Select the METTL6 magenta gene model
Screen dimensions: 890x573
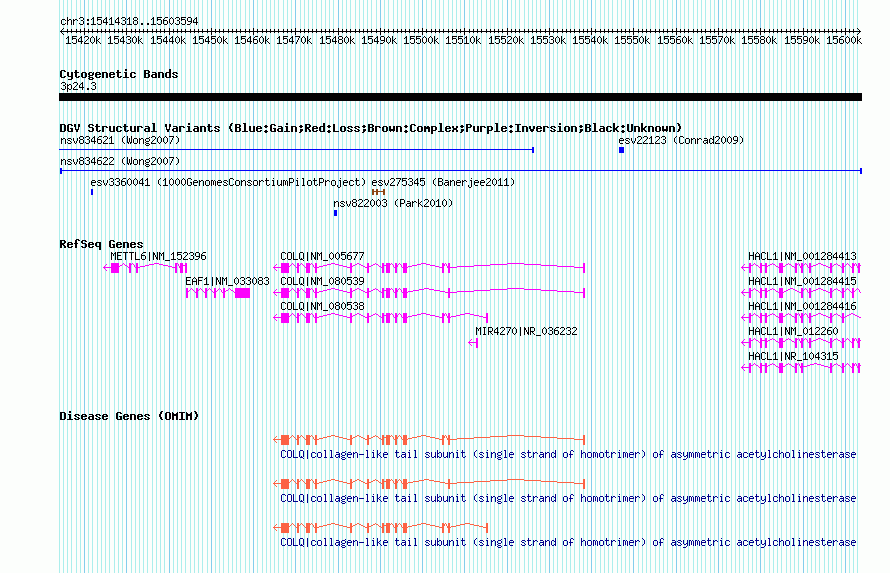(x=145, y=268)
